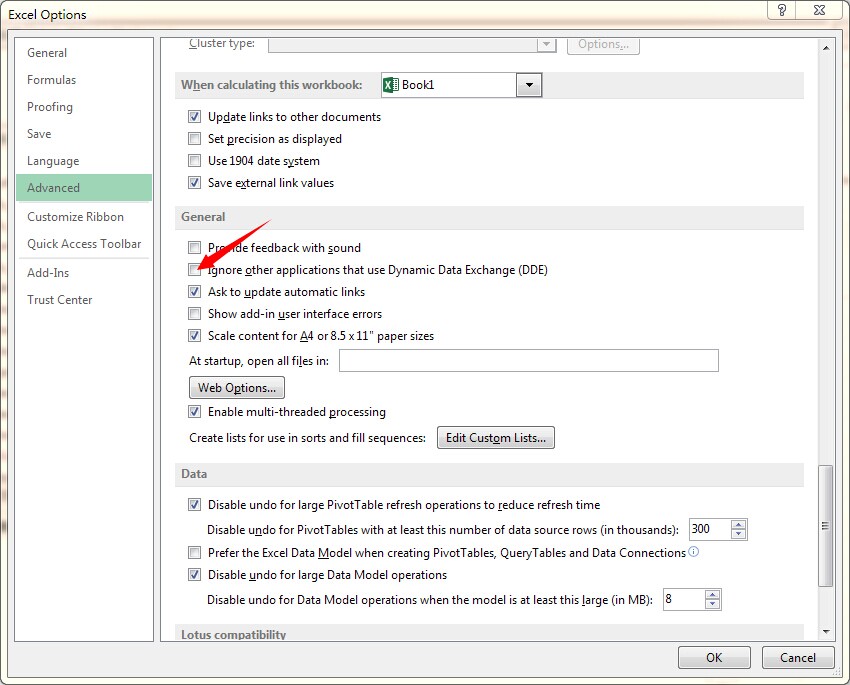Viewport: 850px width, 685px height.
Task: Toggle Disable undo for large Data Model operations
Action: click(x=194, y=574)
